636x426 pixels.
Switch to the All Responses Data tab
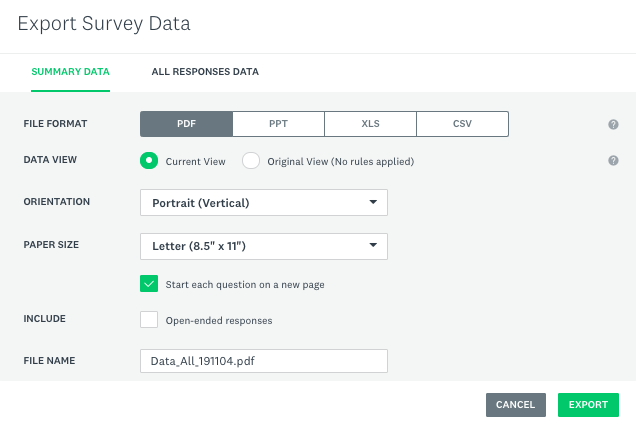205,72
